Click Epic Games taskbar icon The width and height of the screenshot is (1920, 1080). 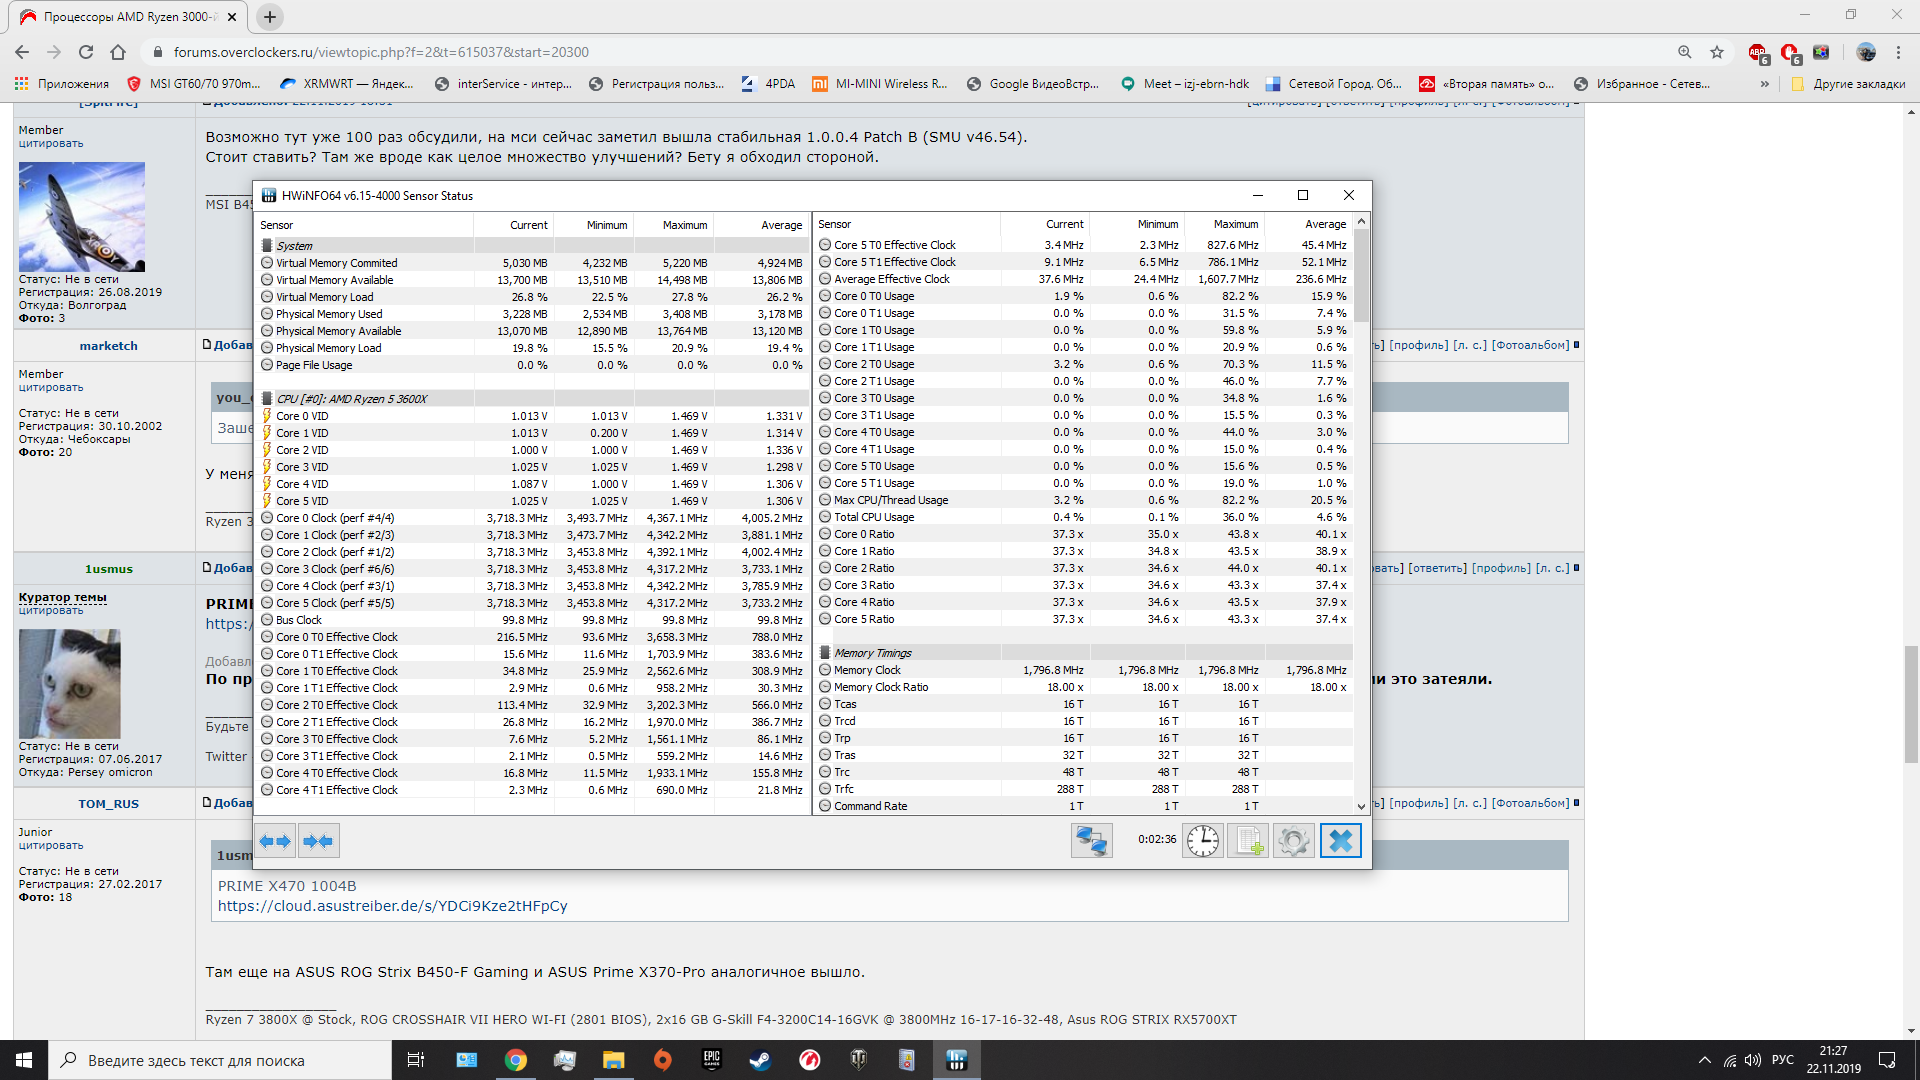[711, 1060]
